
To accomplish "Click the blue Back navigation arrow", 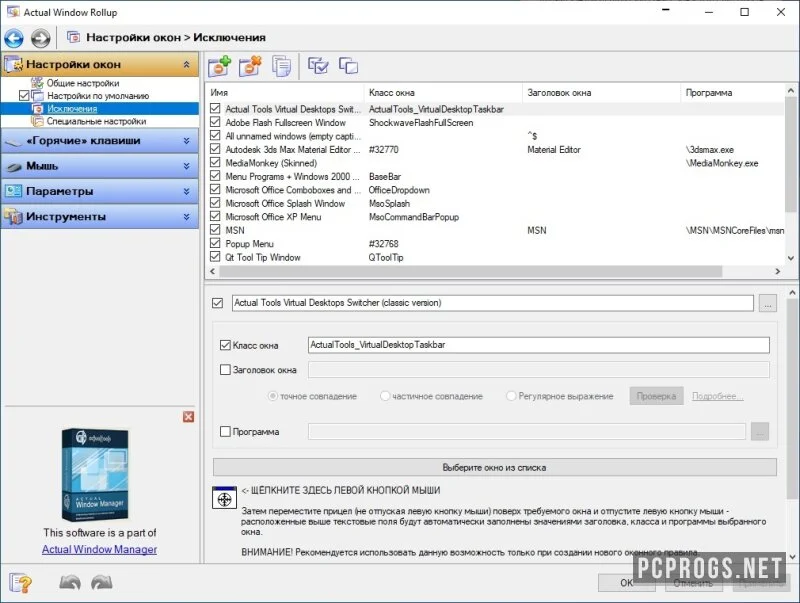I will tap(14, 38).
